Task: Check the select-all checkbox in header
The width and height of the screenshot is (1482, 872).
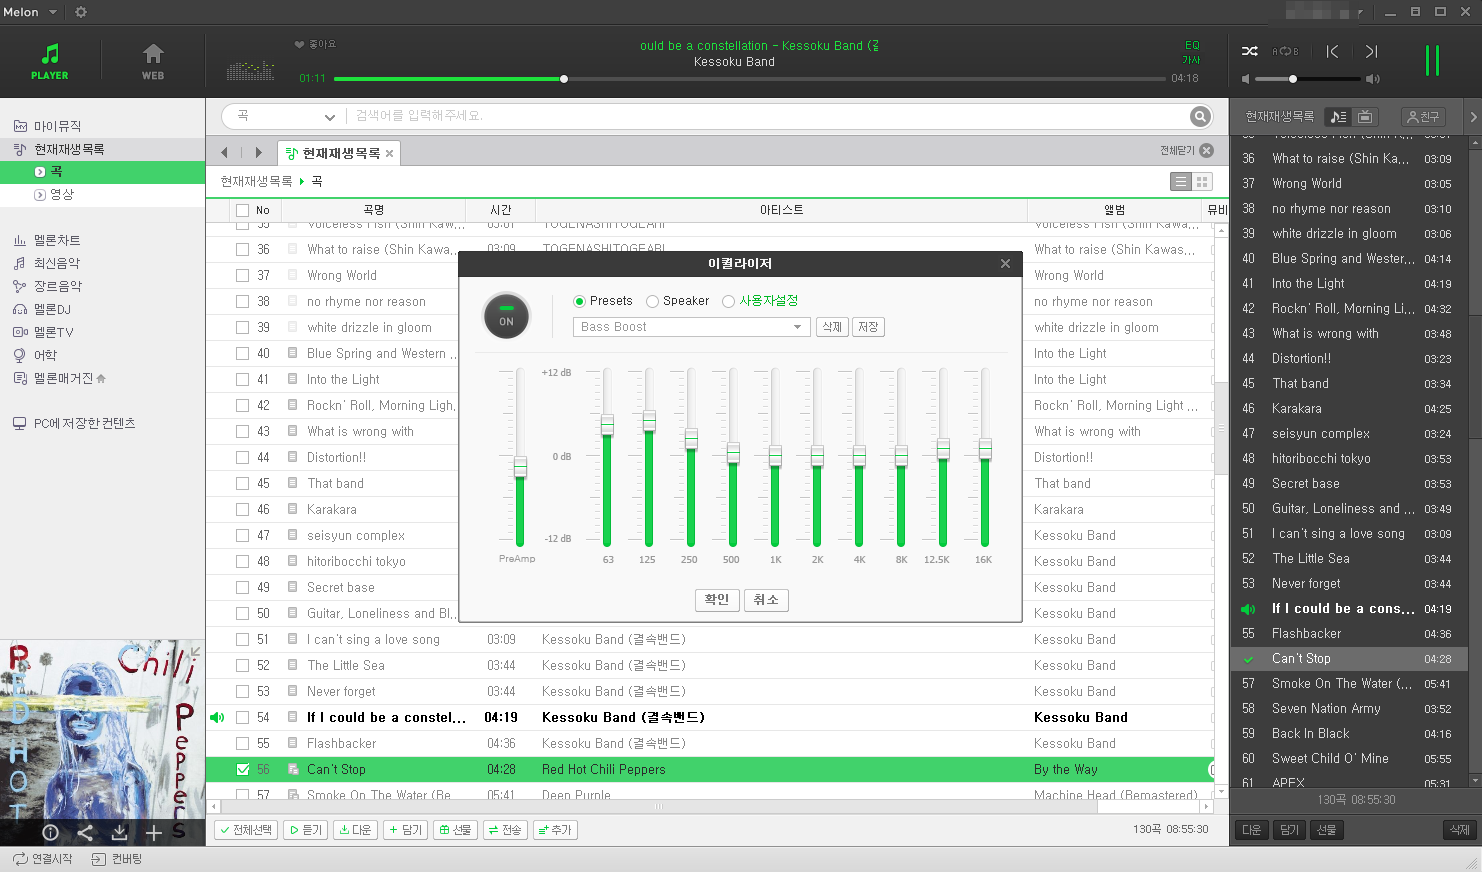Action: (242, 210)
